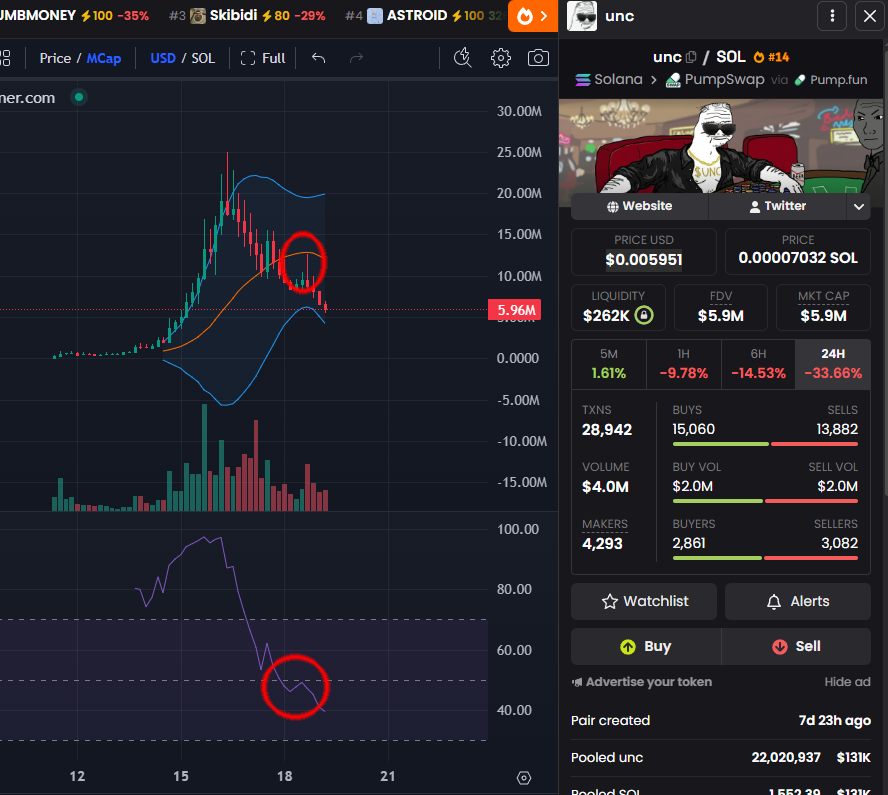Click the chart live status green dot
The image size is (888, 795).
pos(79,97)
